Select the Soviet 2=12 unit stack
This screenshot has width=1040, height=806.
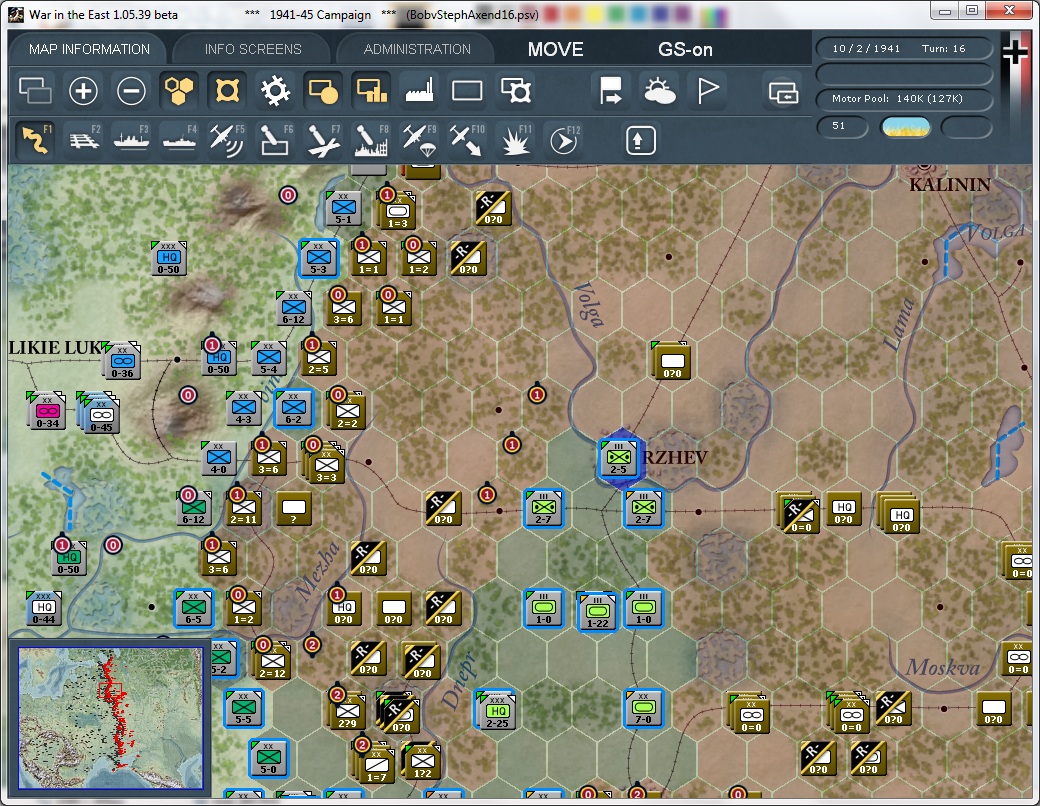click(x=273, y=660)
